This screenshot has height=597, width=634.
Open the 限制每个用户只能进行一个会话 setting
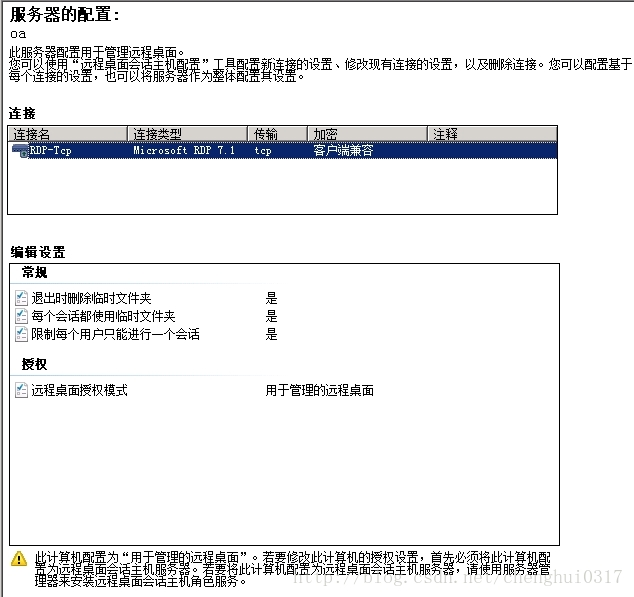click(x=116, y=334)
